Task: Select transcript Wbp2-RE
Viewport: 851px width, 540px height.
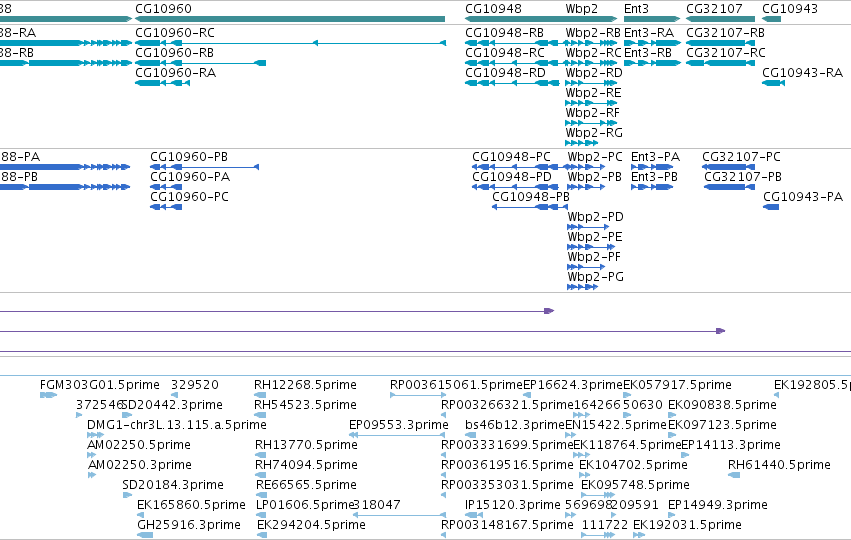Action: tap(593, 93)
